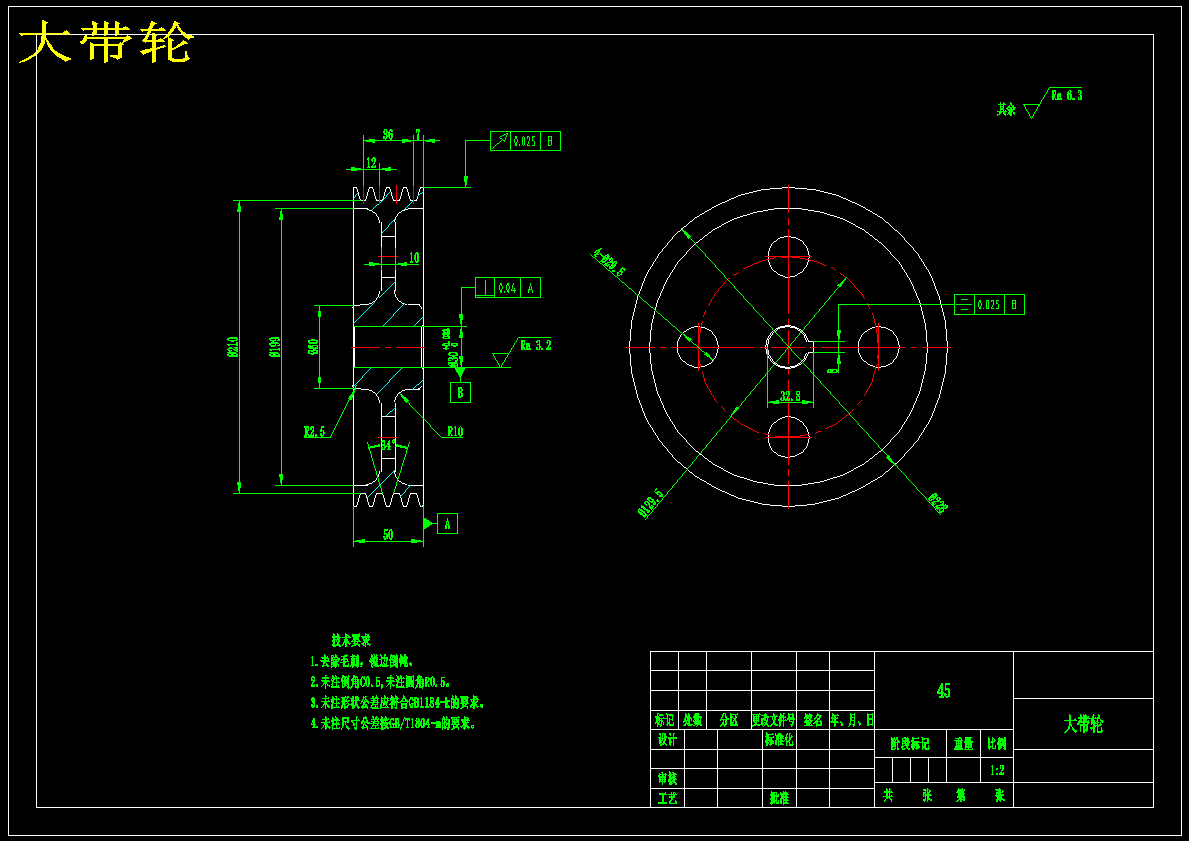Click the datum A box below section view

point(447,523)
